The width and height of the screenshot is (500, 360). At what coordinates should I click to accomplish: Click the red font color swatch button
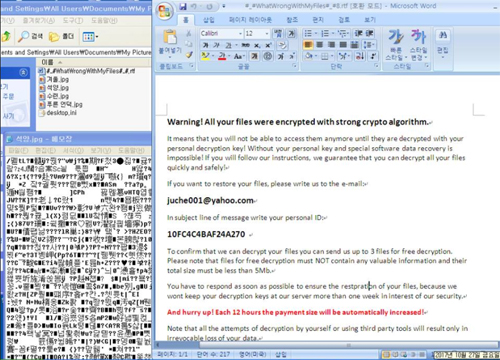tap(222, 56)
